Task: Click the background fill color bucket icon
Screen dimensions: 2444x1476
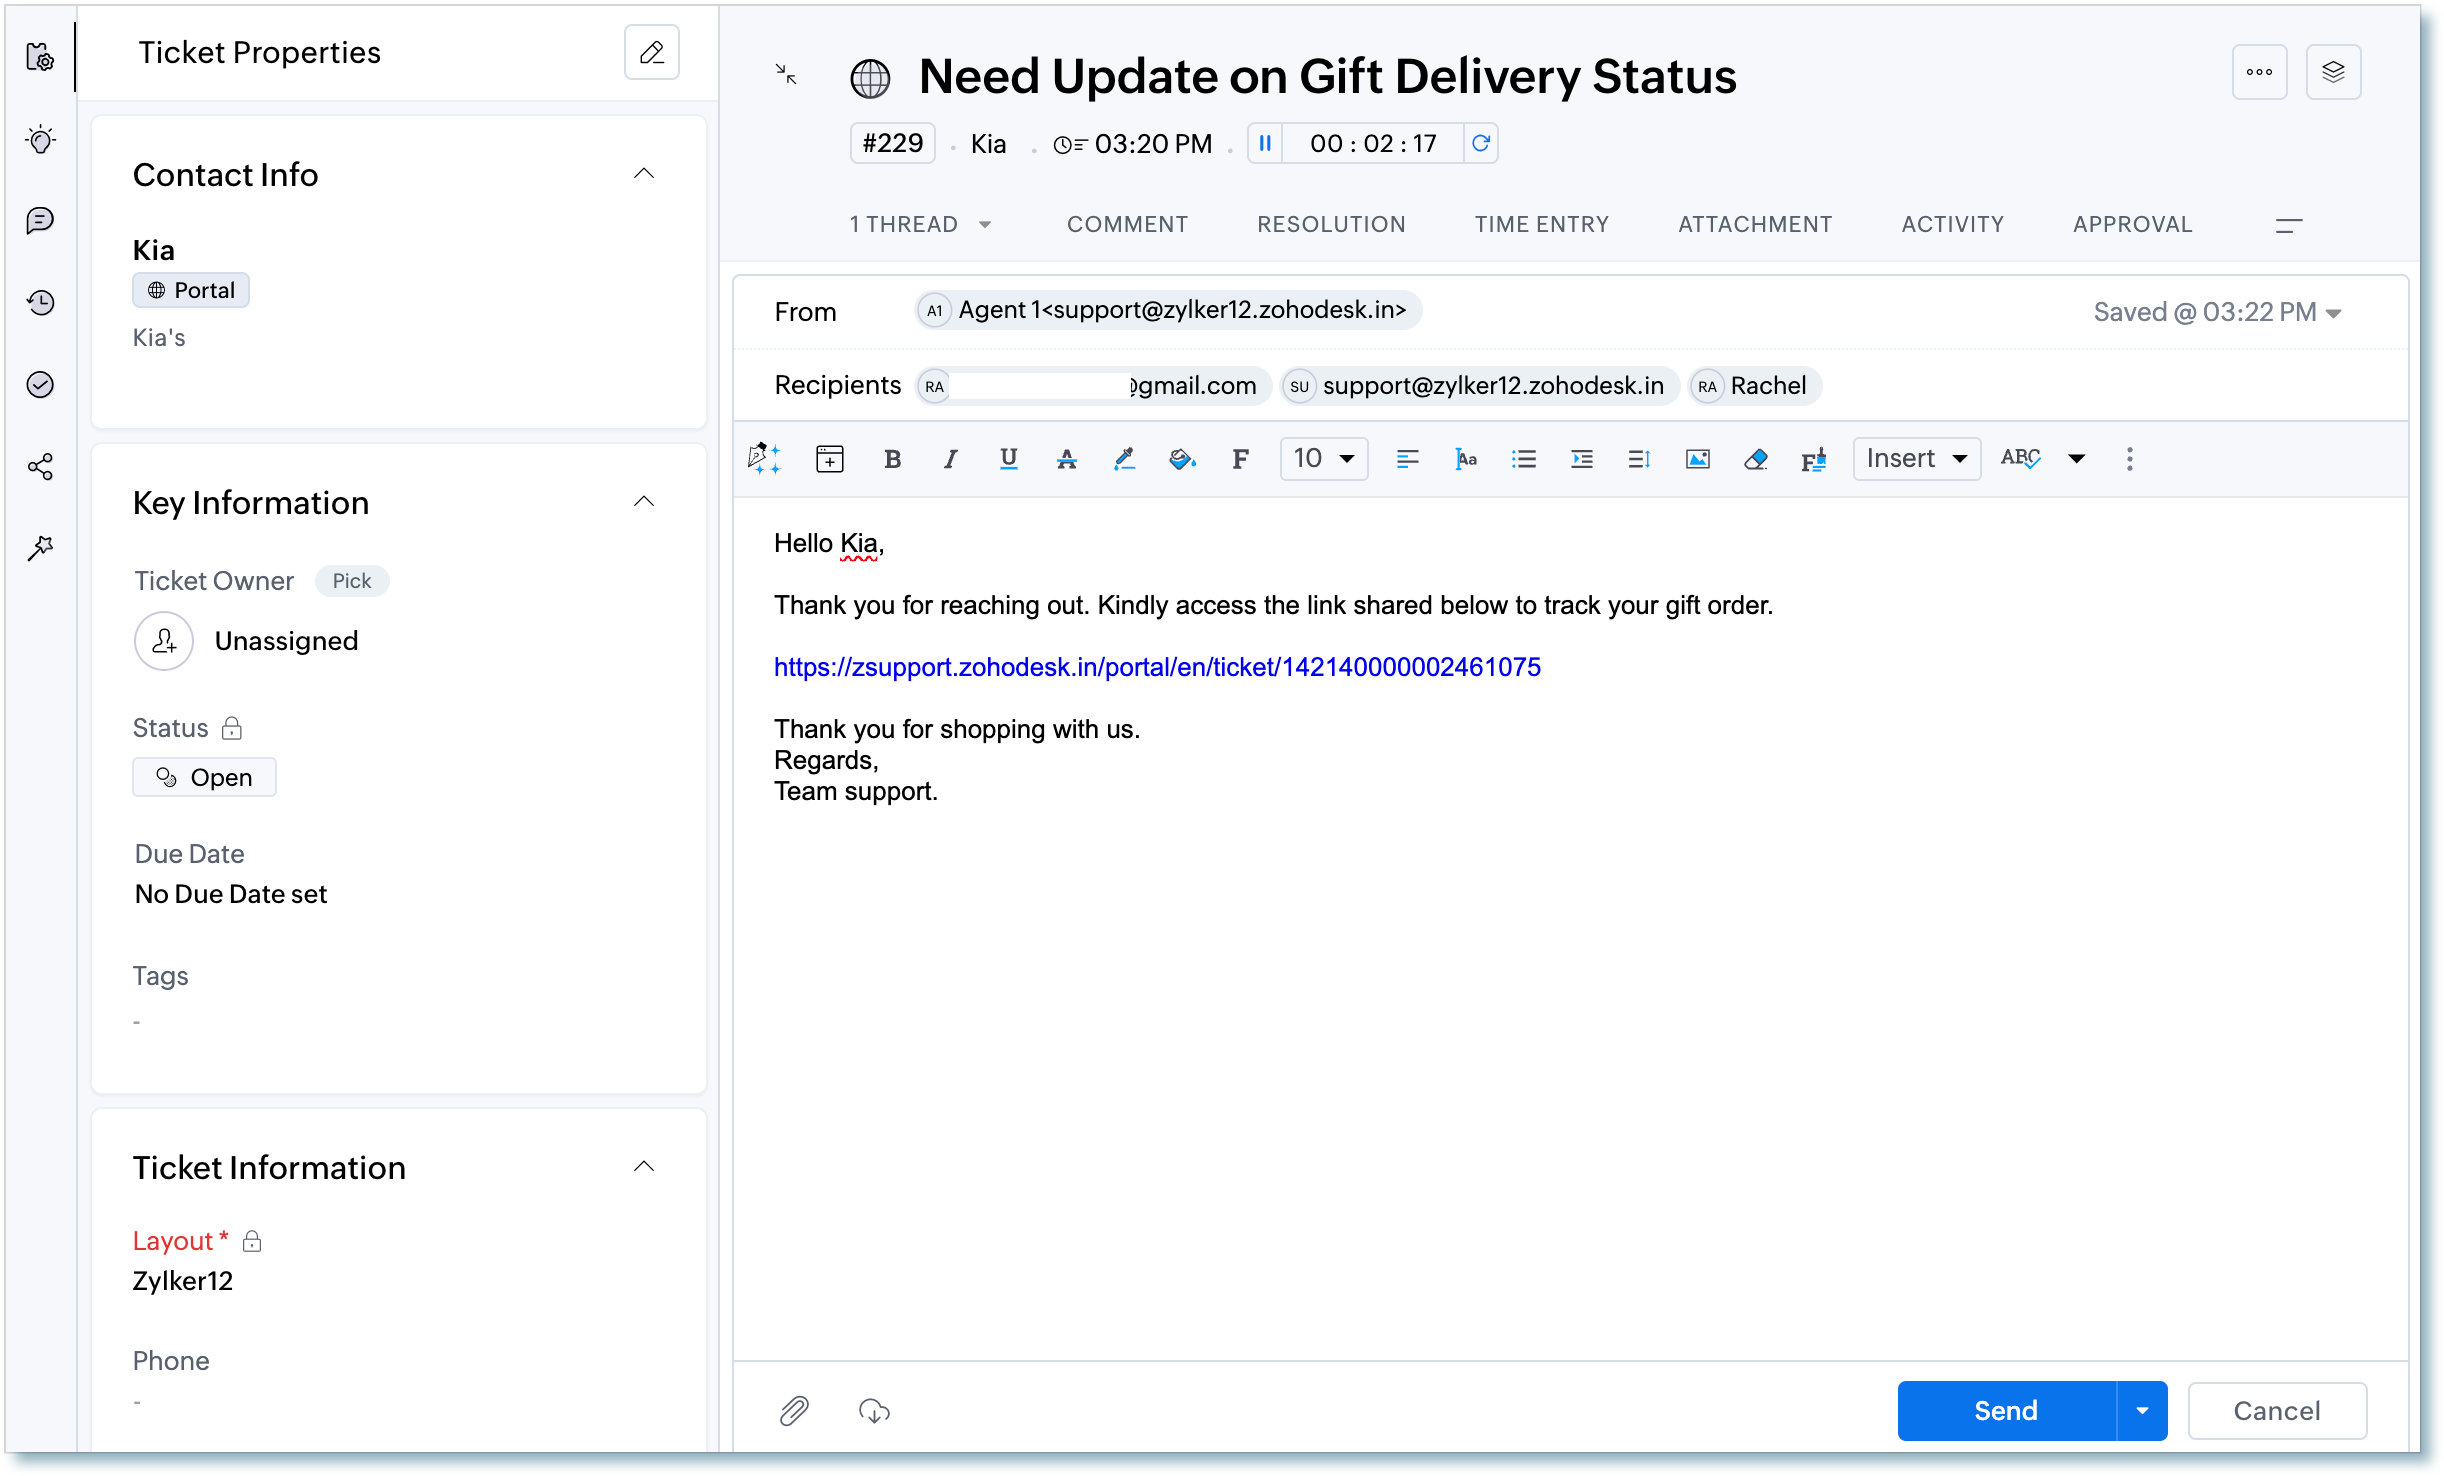Action: click(1182, 459)
